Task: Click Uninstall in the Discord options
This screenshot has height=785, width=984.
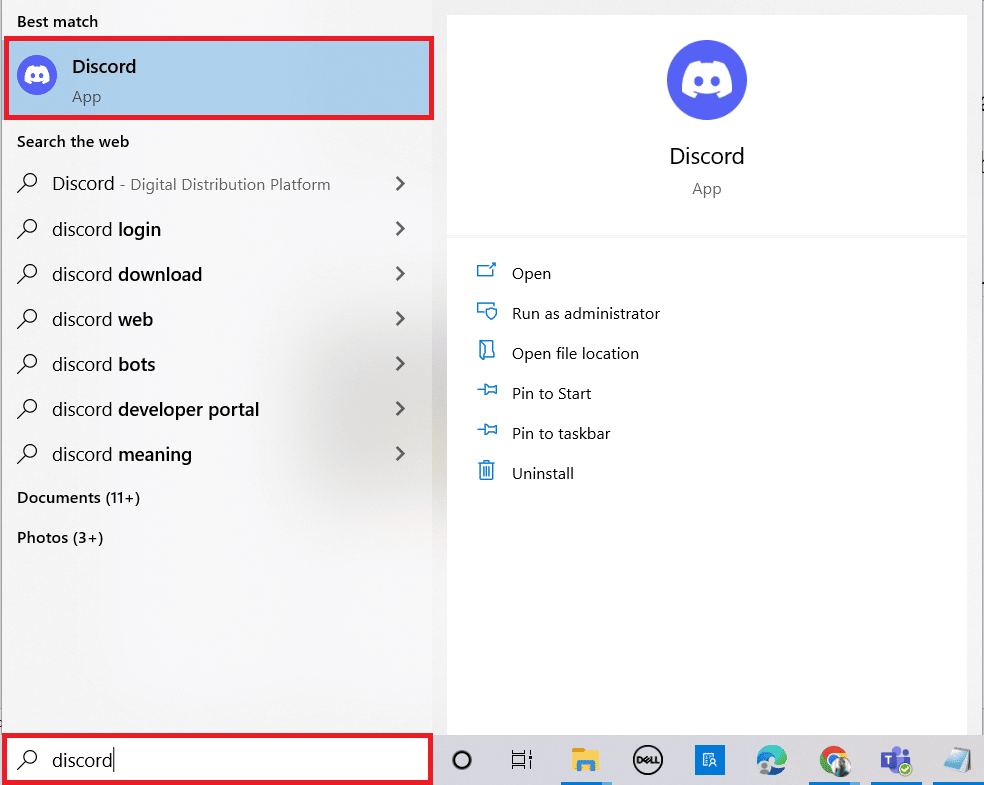Action: click(x=542, y=474)
